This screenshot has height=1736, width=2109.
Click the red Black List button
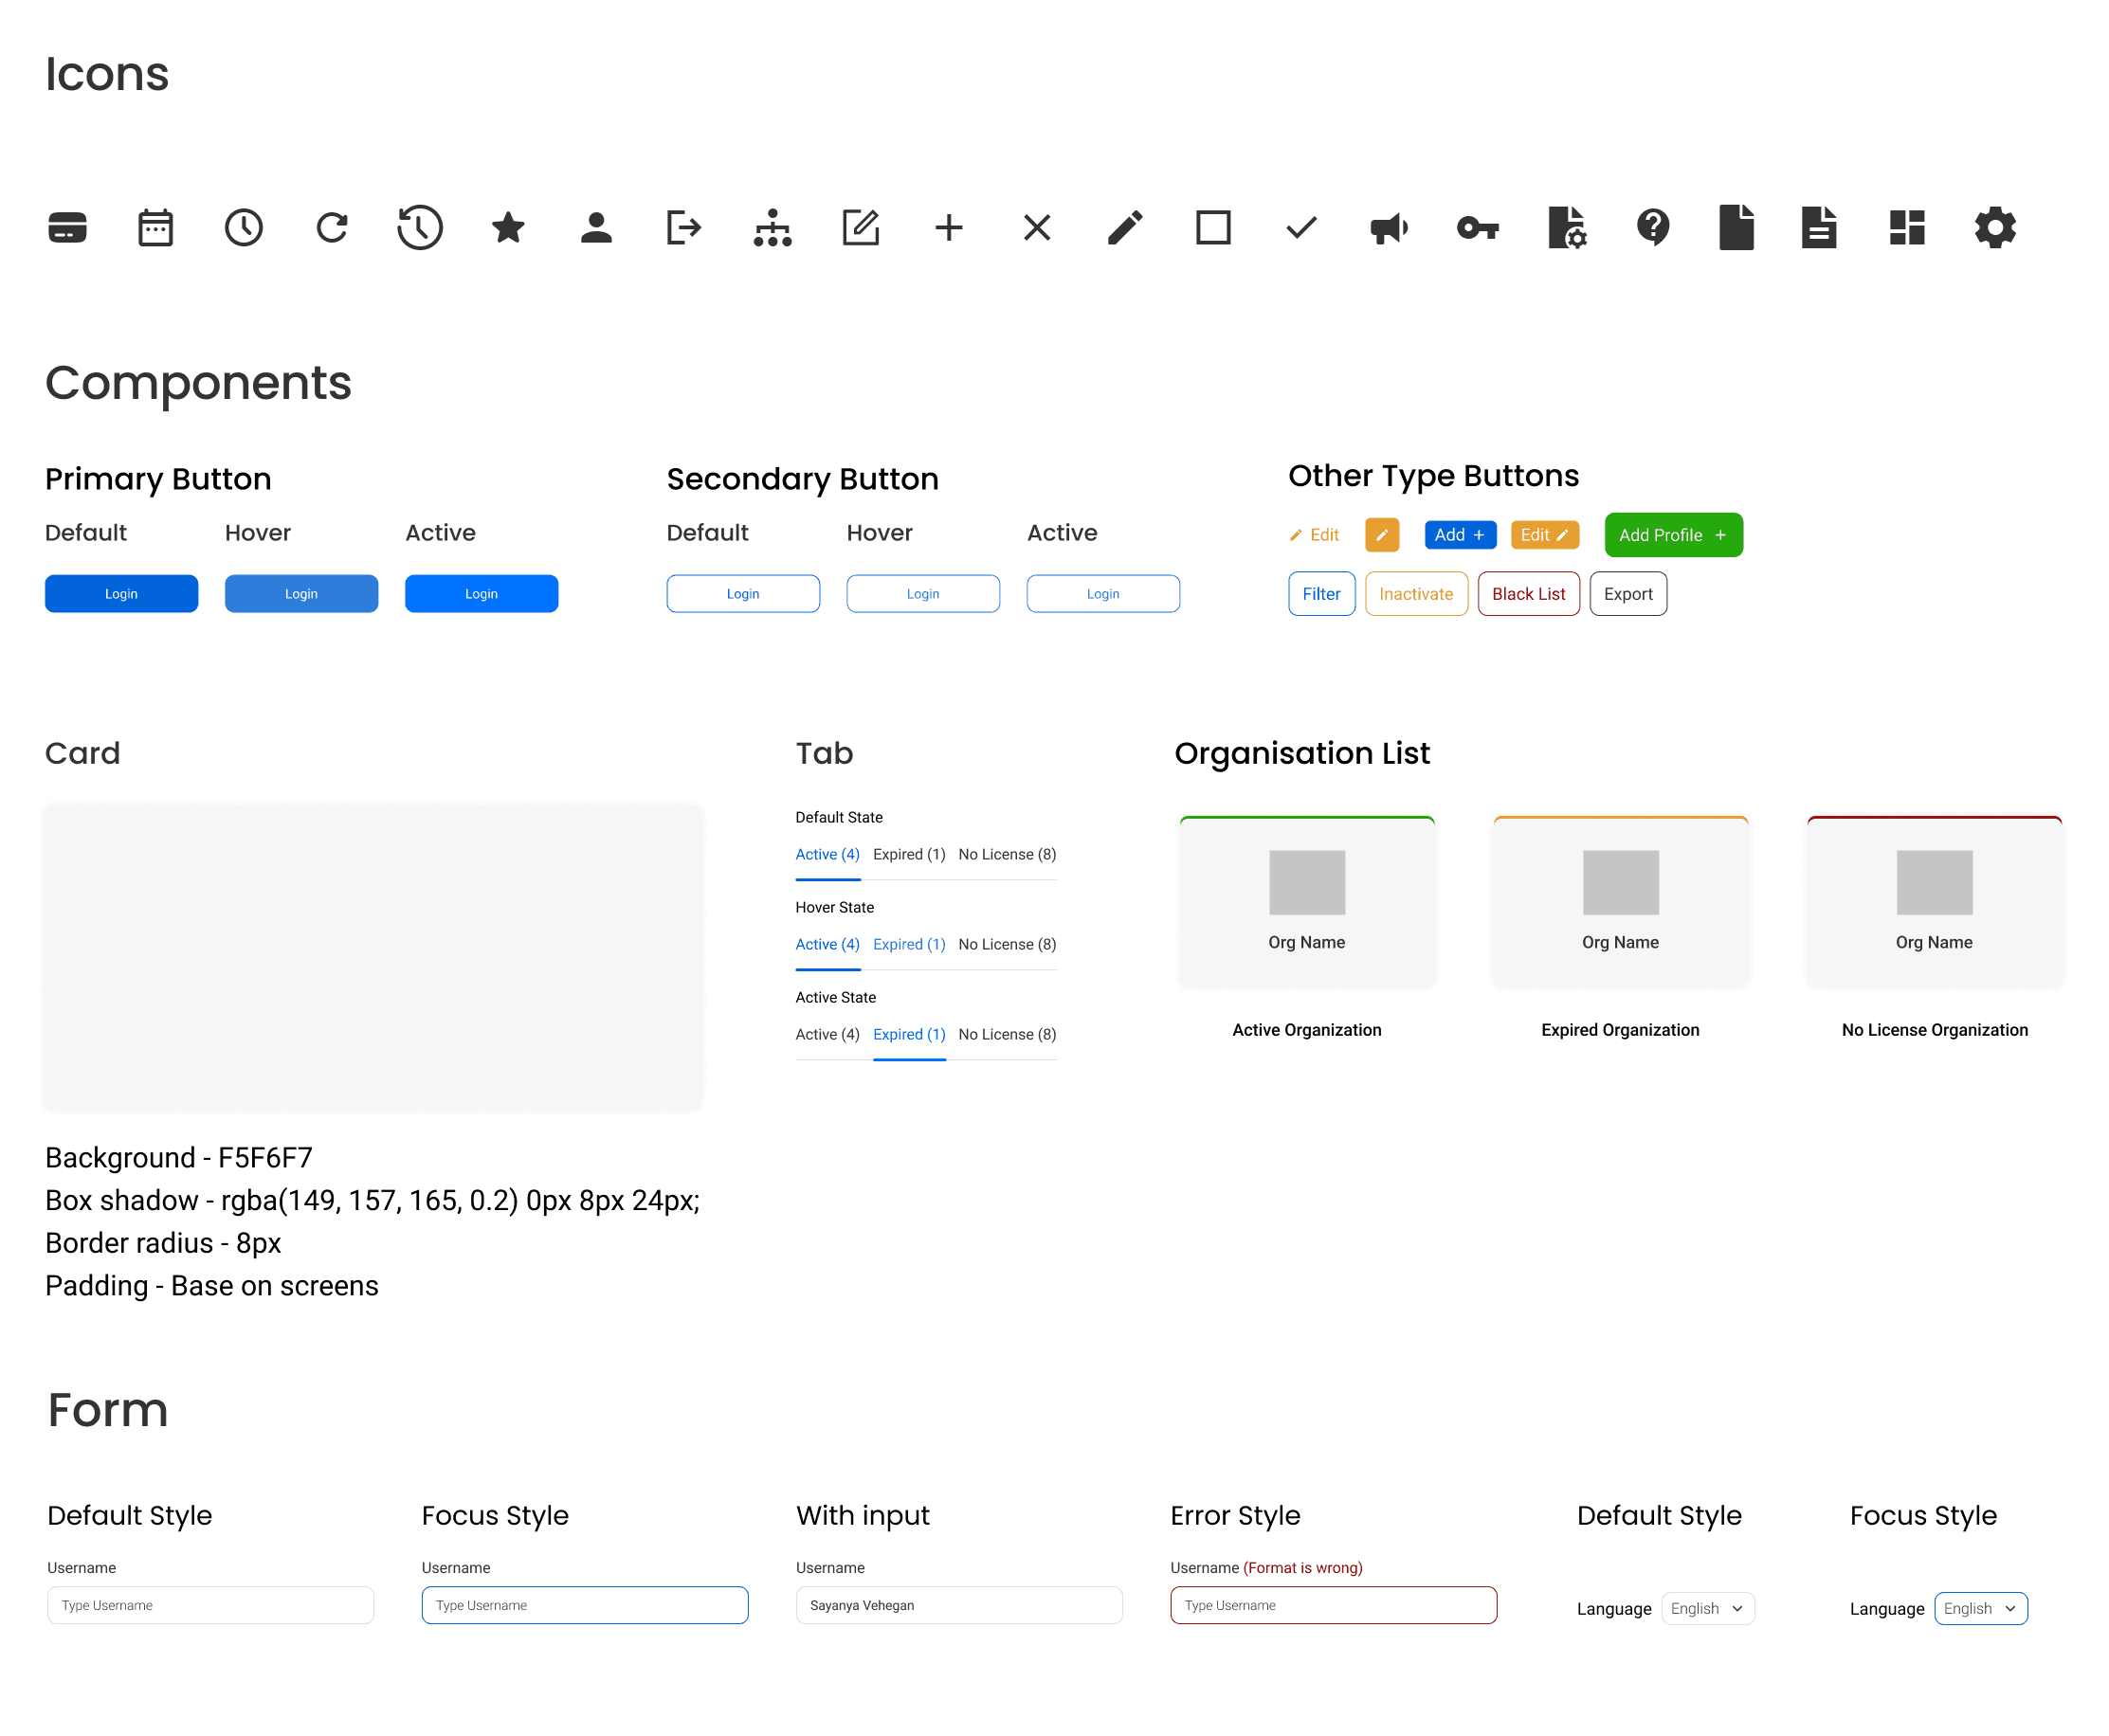pyautogui.click(x=1527, y=594)
